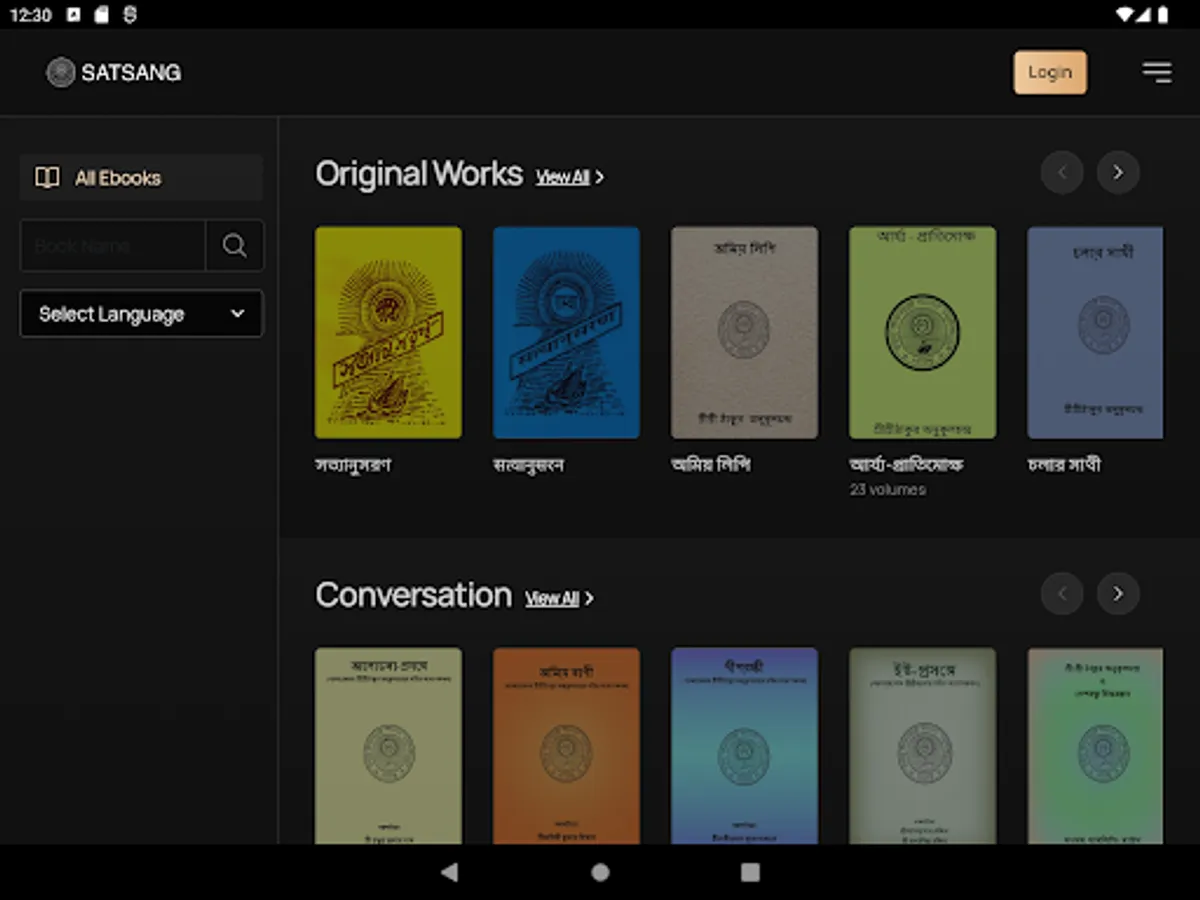Focus the Book Name search field
The image size is (1200, 900).
pyautogui.click(x=112, y=246)
